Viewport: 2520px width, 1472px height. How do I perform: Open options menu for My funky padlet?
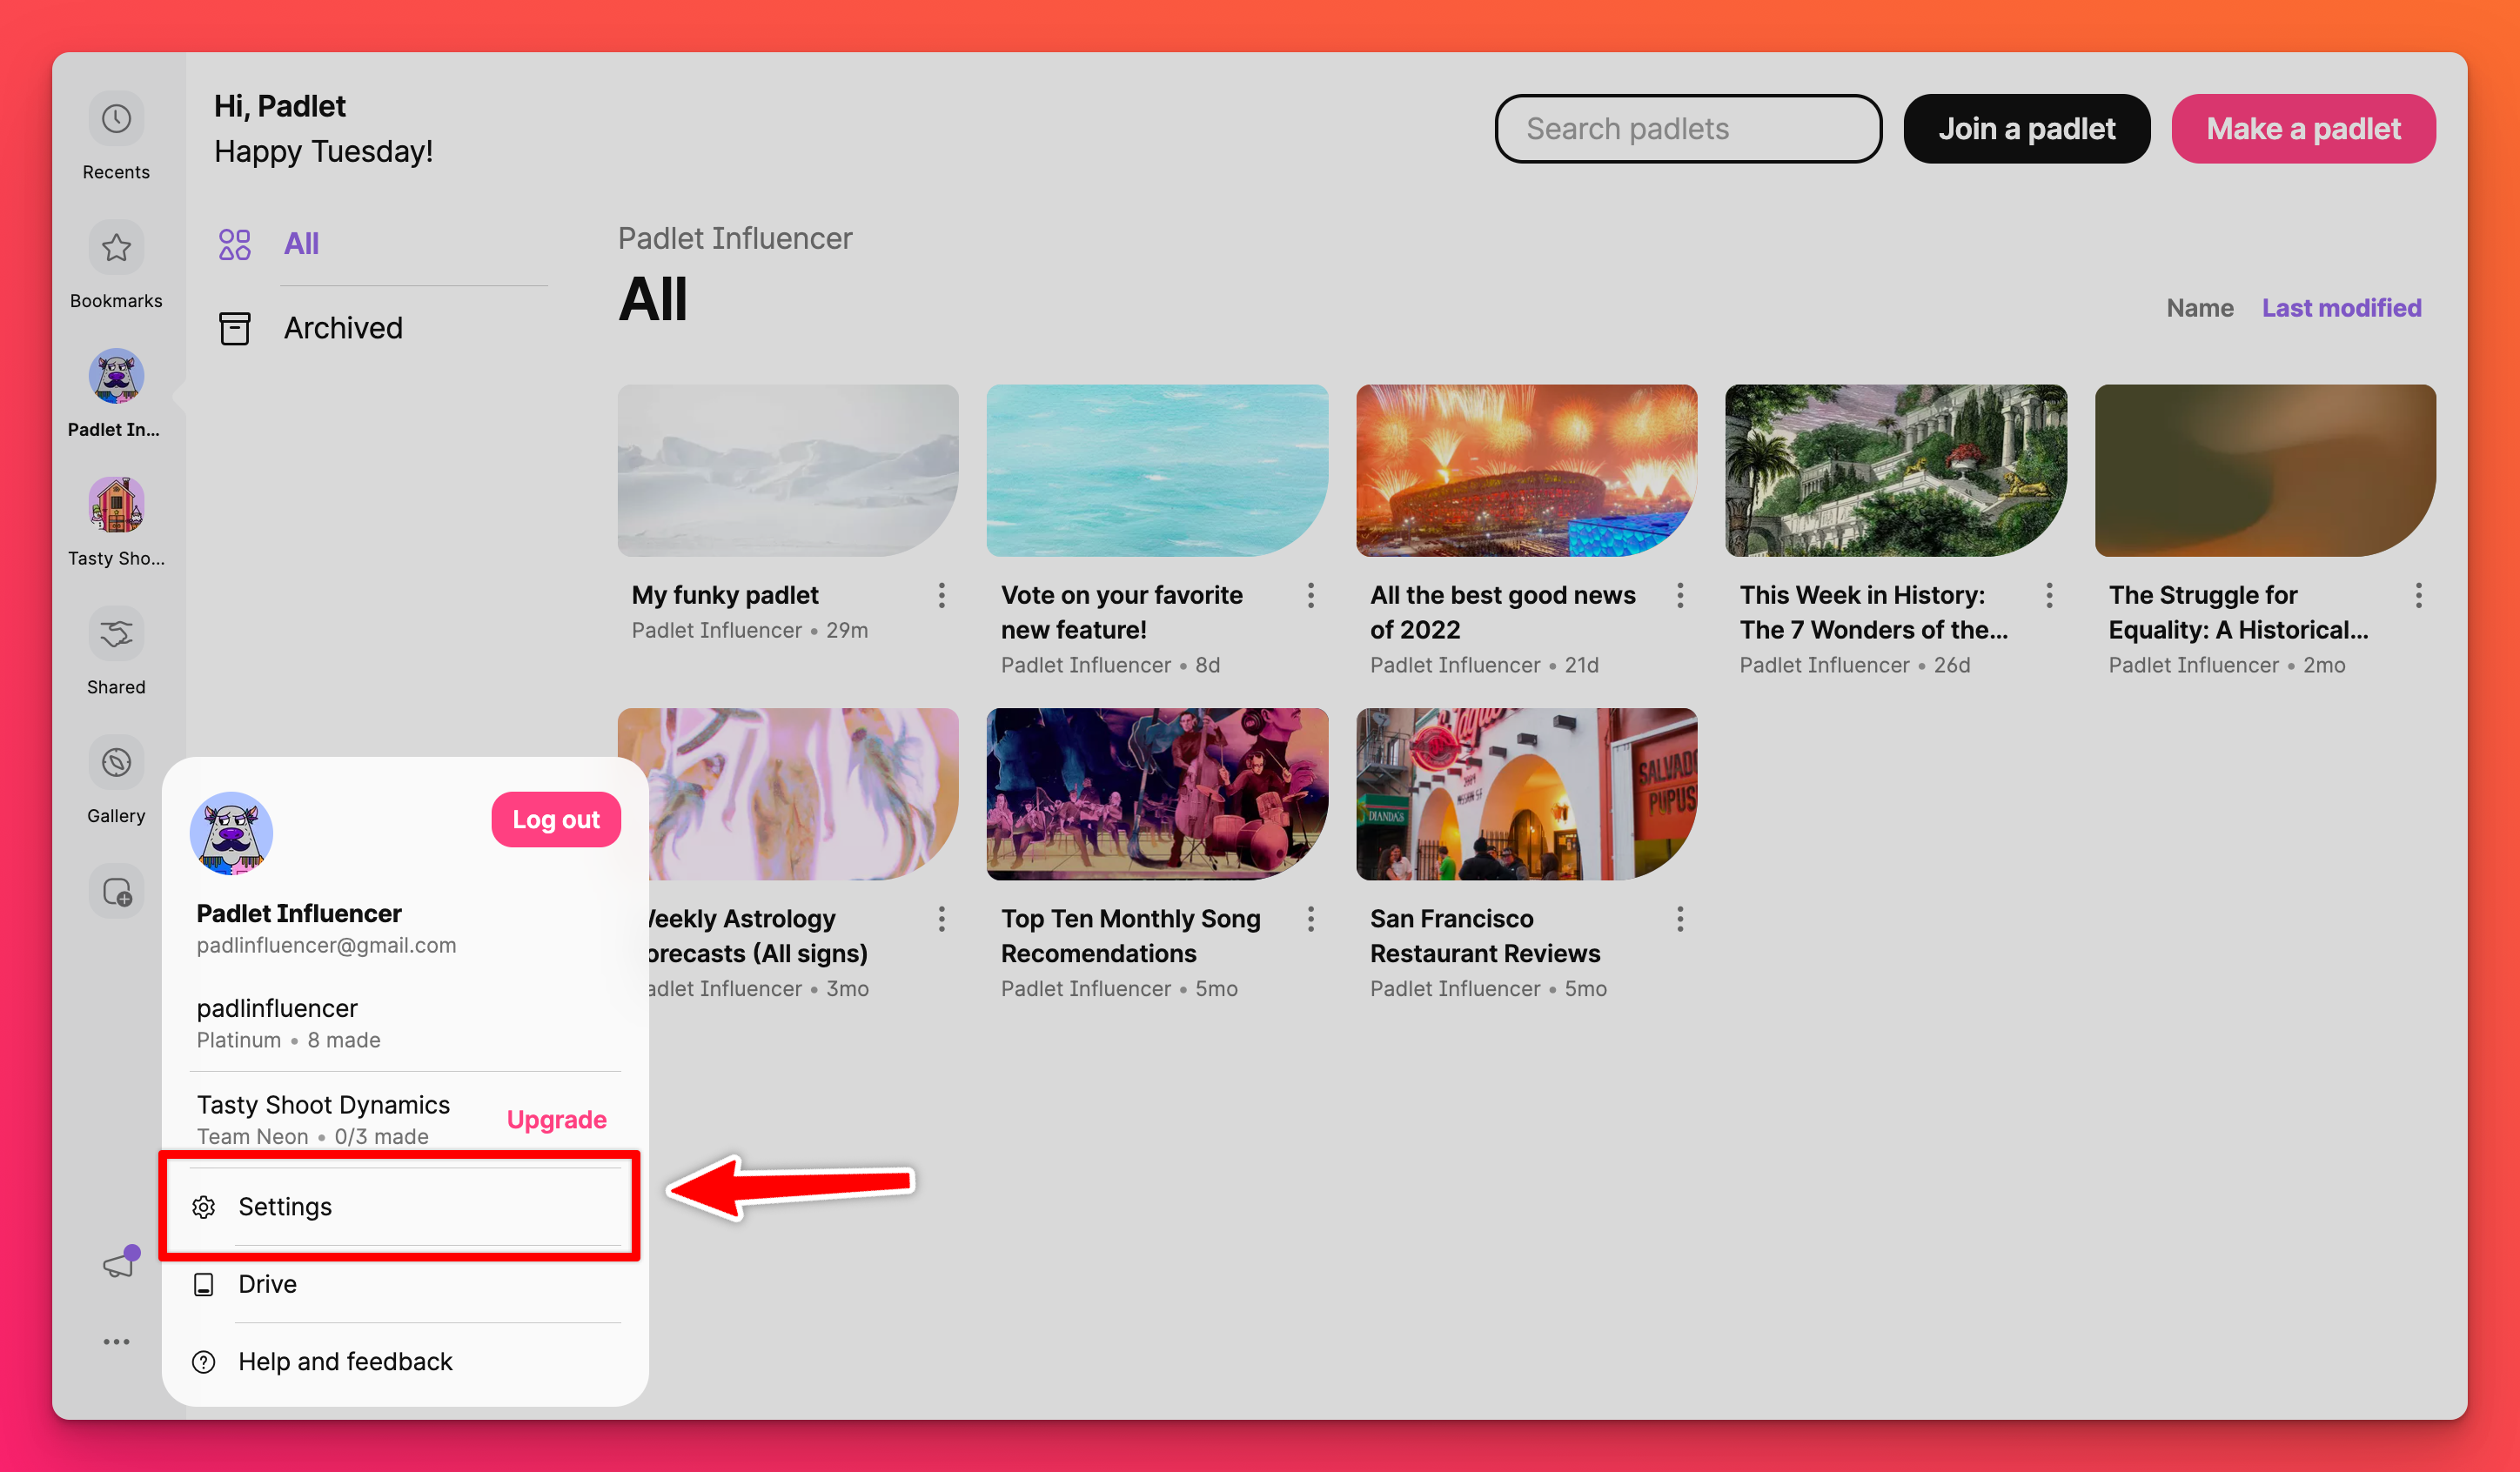point(941,596)
